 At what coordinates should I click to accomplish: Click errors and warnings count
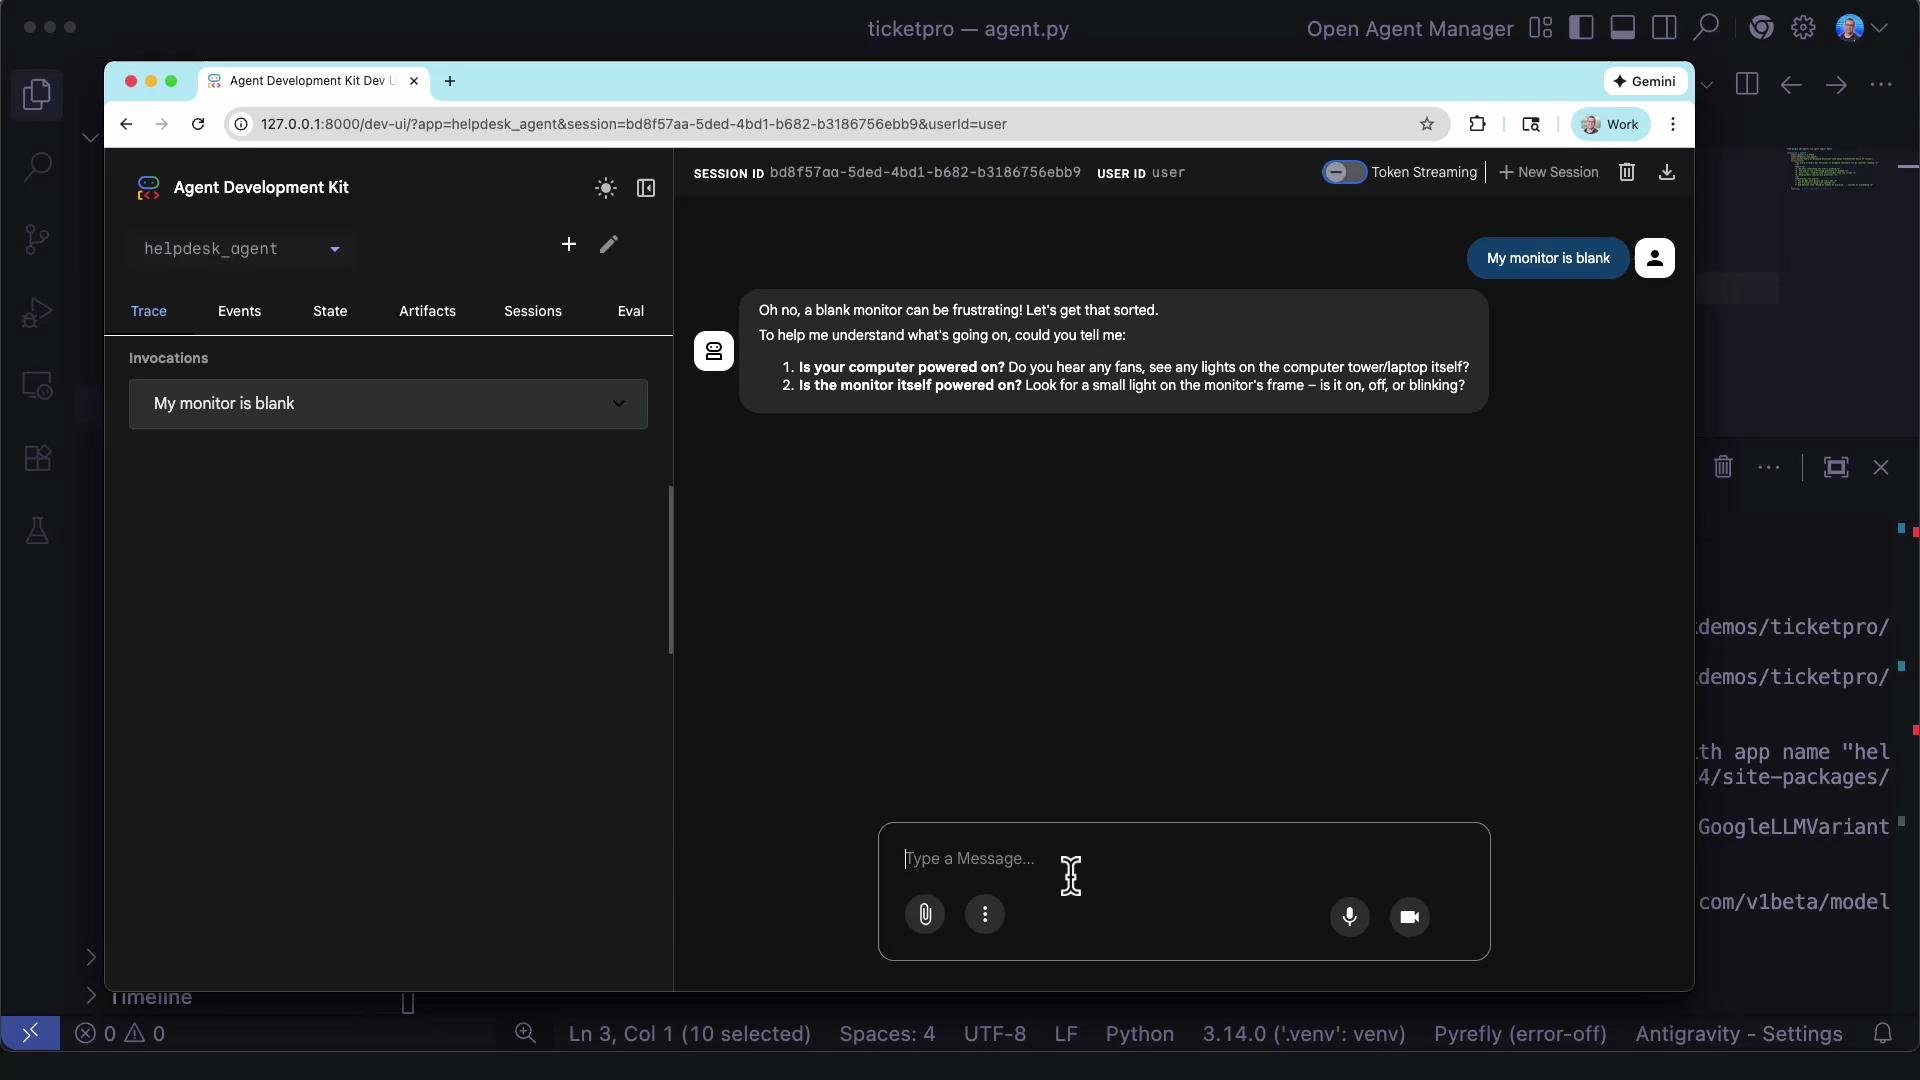[x=120, y=1033]
